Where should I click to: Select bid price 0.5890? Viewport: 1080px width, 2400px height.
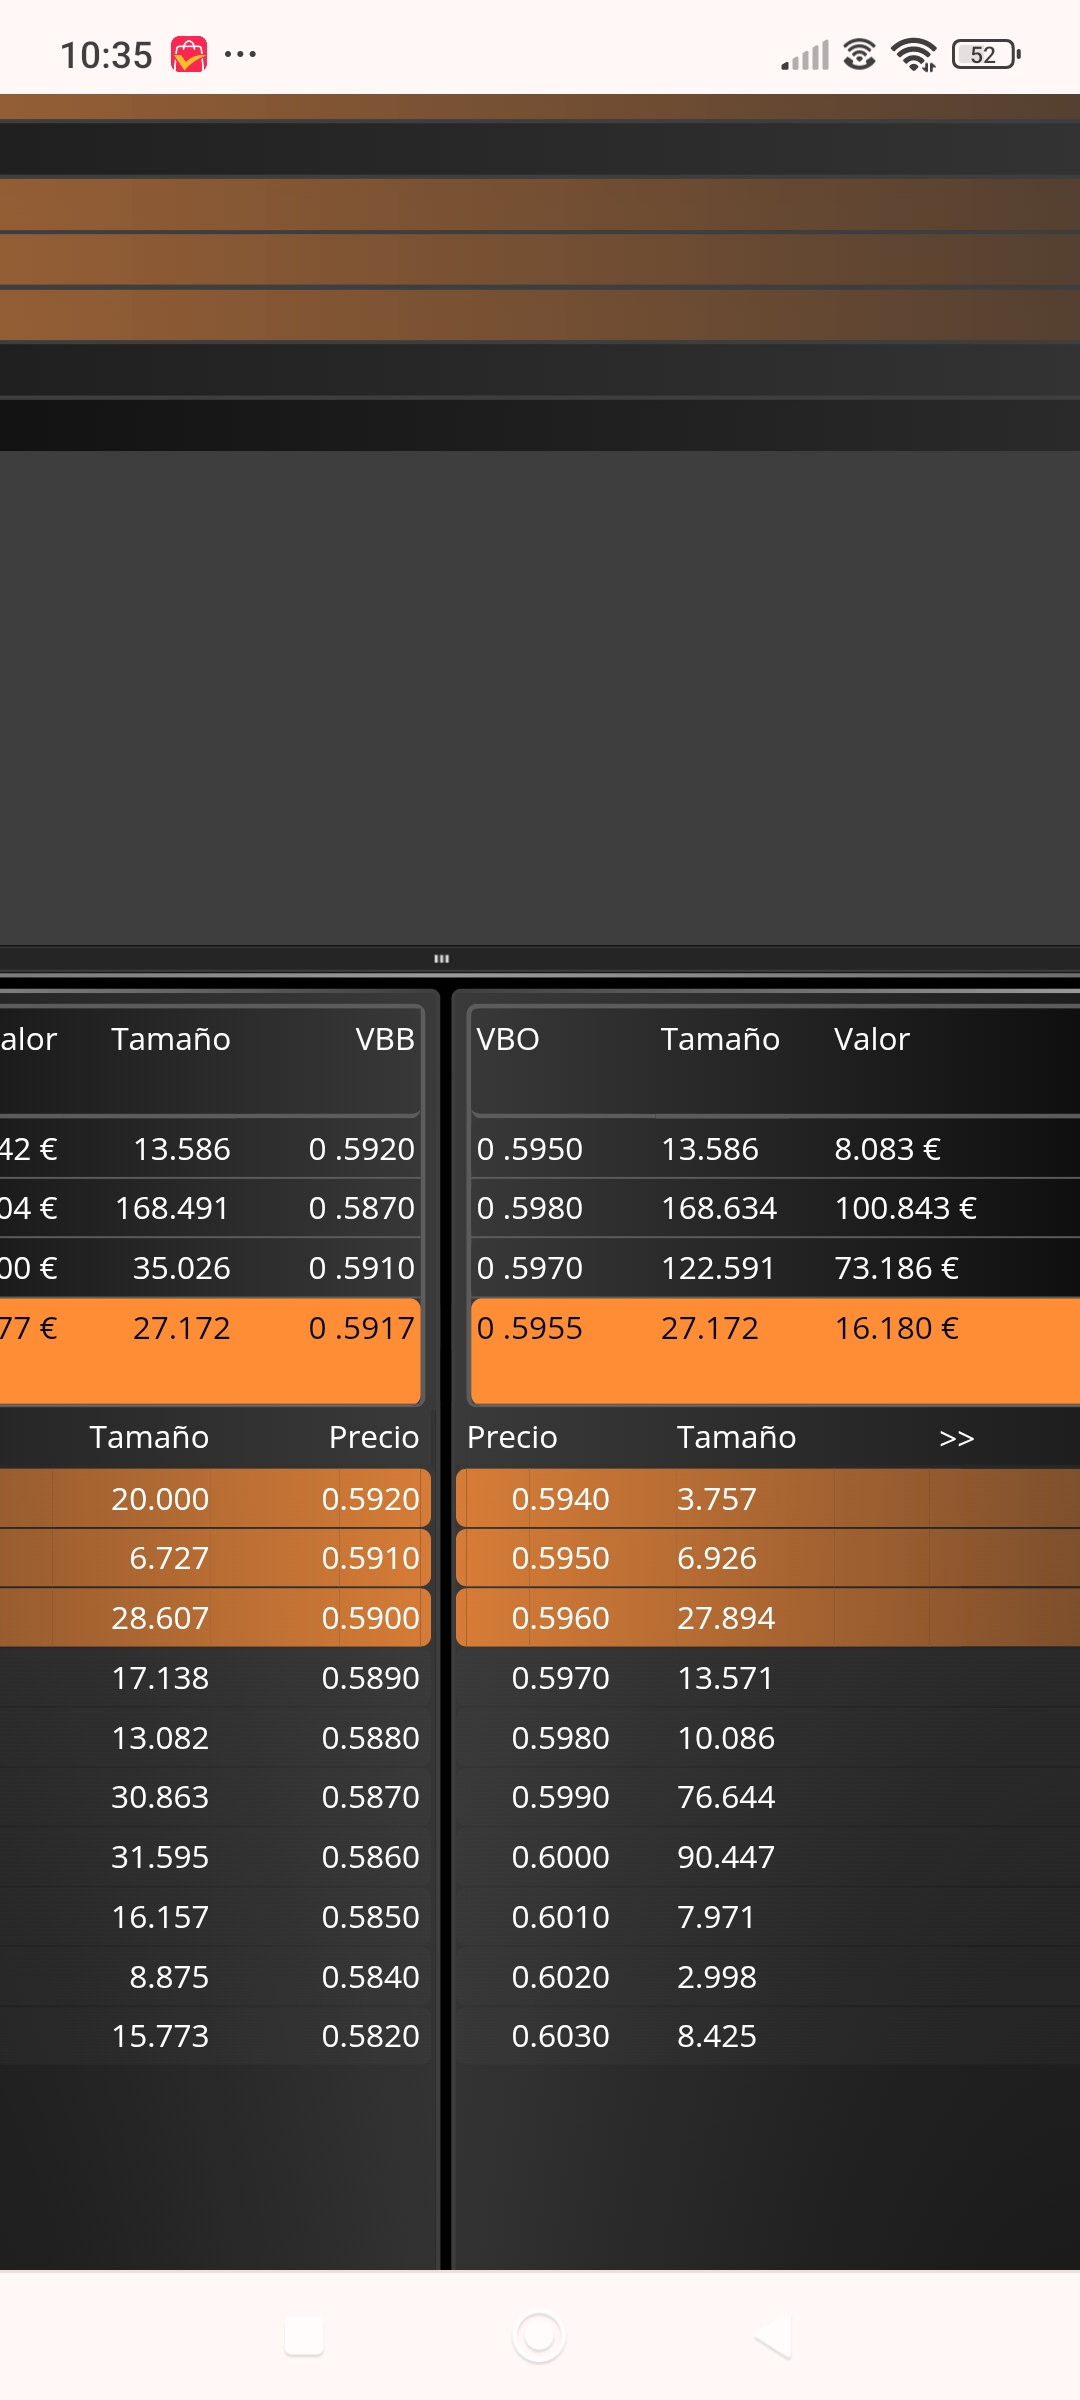(x=371, y=1678)
